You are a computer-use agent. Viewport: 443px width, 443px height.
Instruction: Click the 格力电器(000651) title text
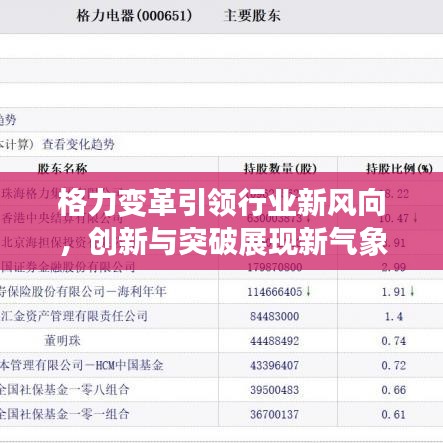(x=134, y=16)
